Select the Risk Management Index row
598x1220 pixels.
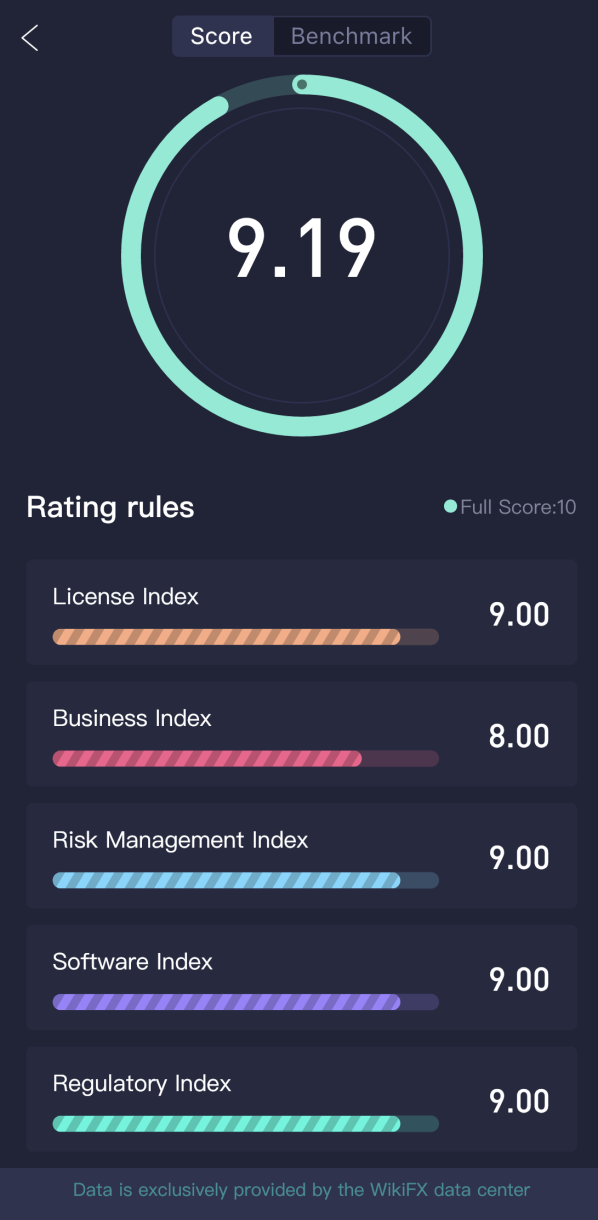302,856
